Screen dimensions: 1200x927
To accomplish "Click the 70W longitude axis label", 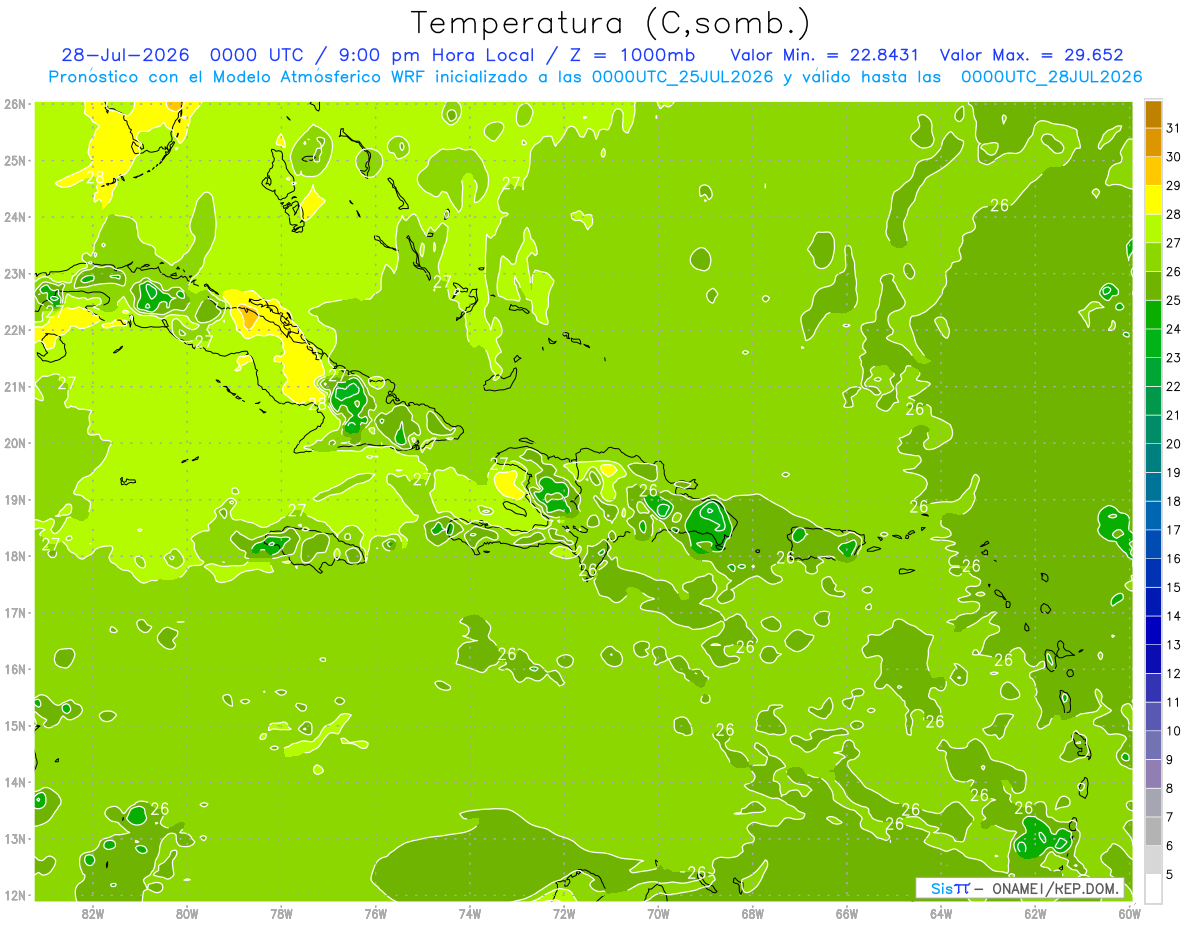I will (658, 913).
